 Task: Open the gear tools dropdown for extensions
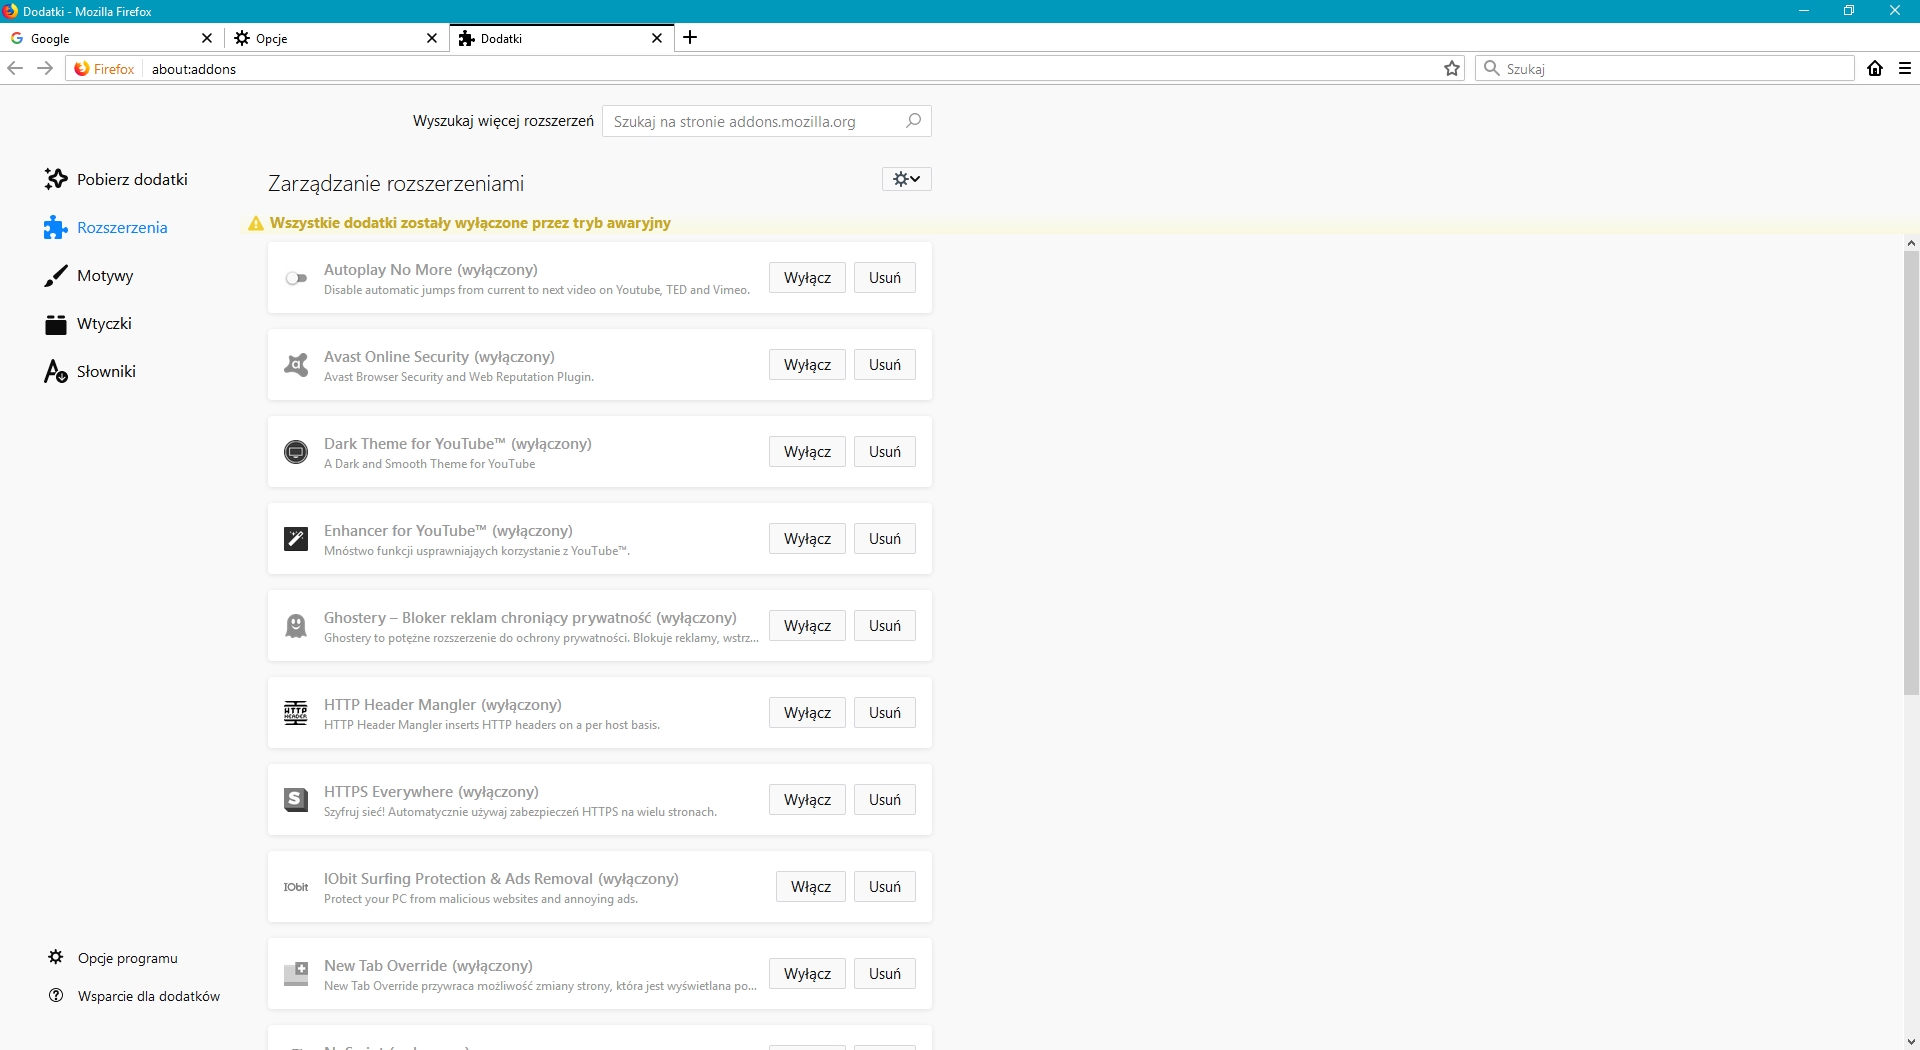coord(907,179)
